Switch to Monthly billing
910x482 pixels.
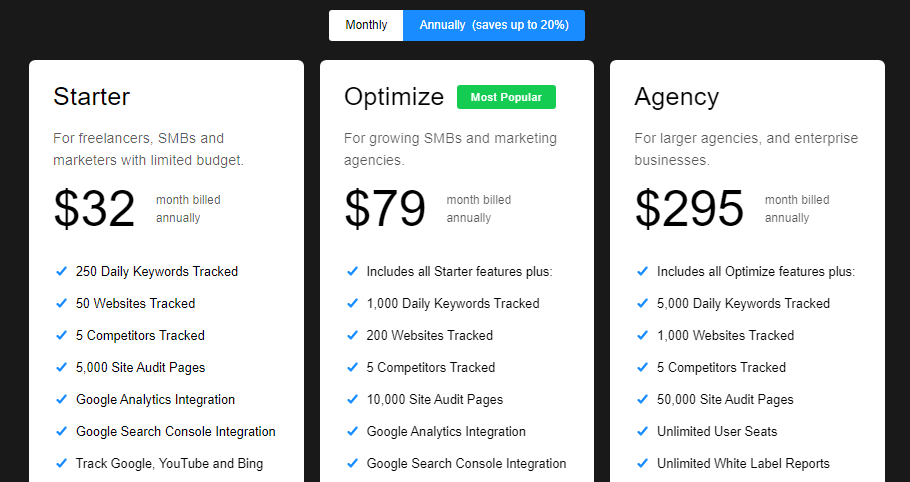pyautogui.click(x=366, y=26)
